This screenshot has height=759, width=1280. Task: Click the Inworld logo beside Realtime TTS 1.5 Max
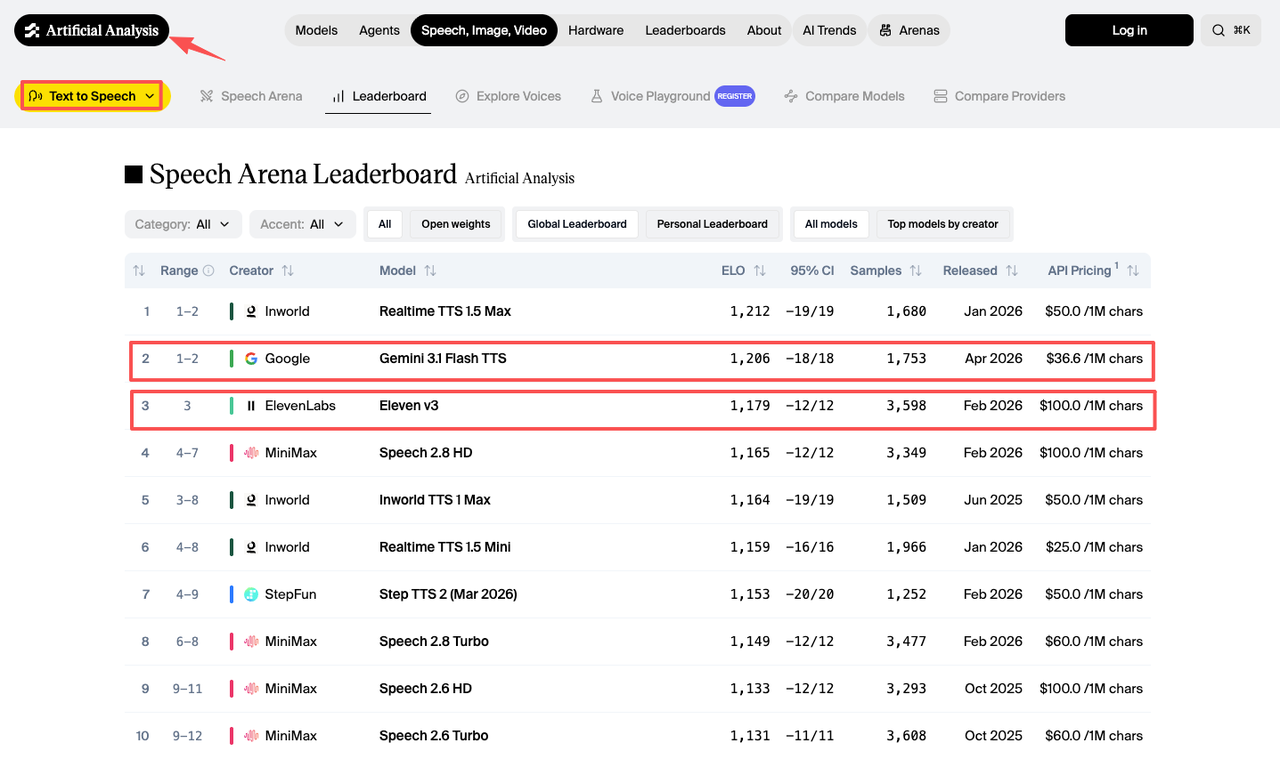(251, 312)
